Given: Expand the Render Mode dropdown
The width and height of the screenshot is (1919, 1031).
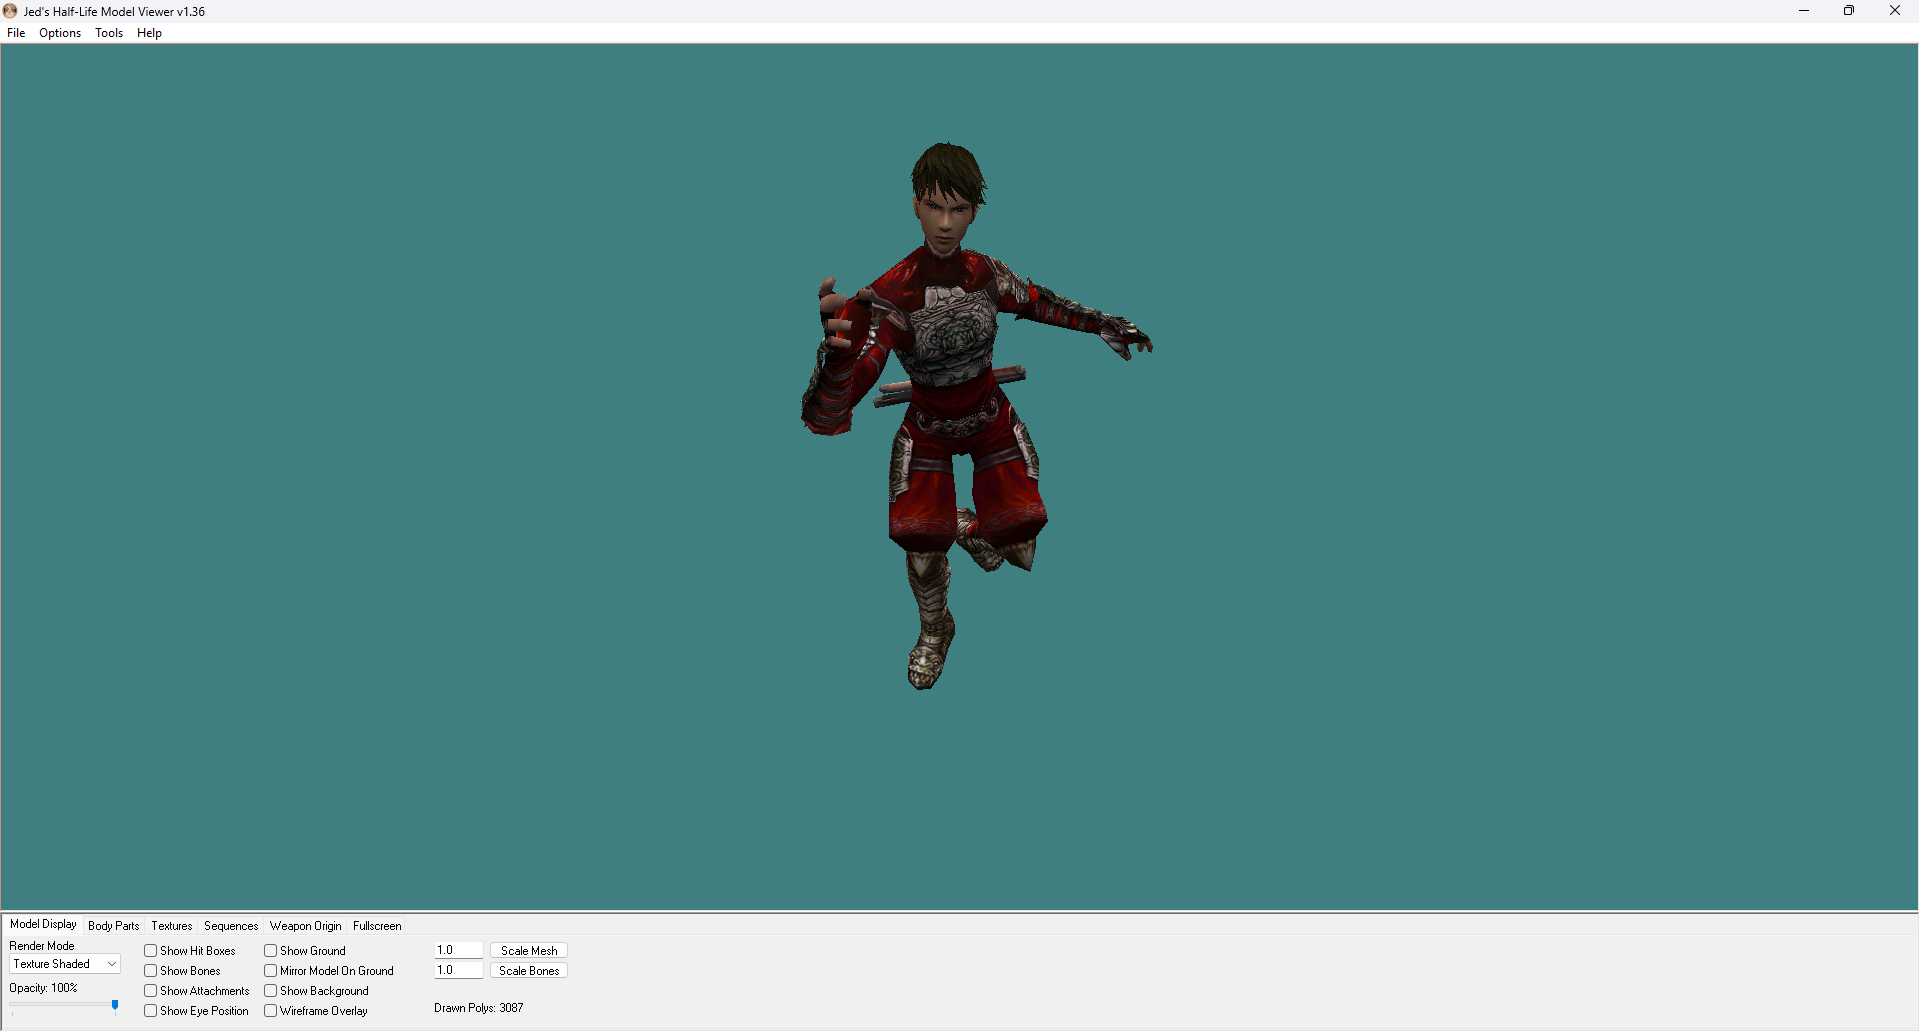Looking at the screenshot, I should [65, 964].
